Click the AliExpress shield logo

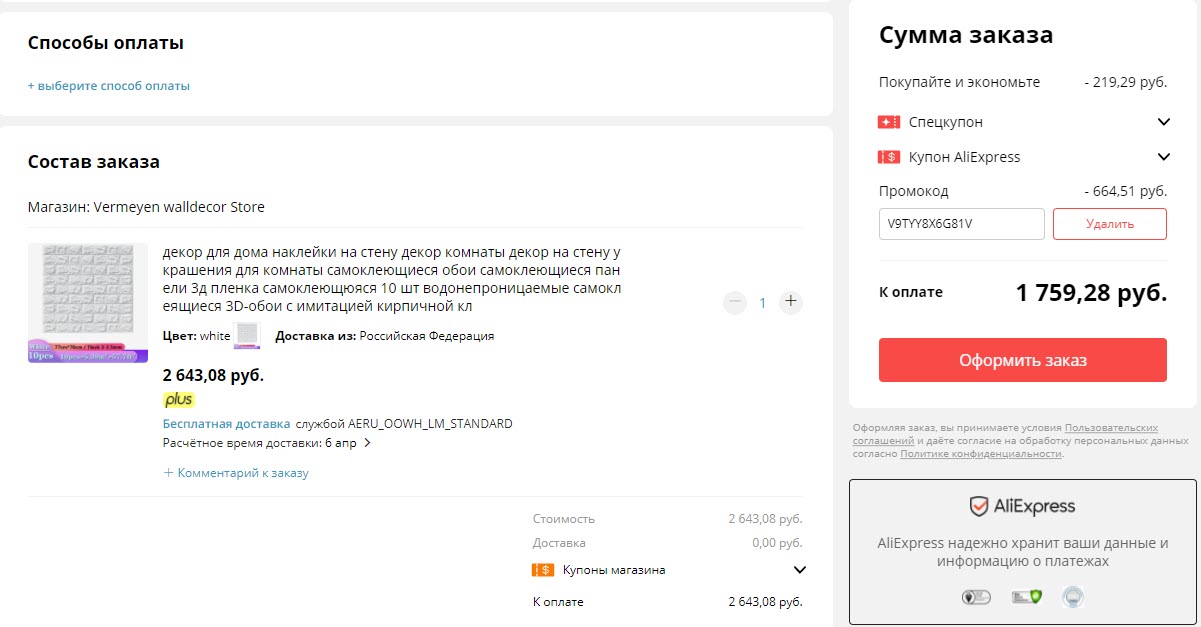(x=979, y=507)
